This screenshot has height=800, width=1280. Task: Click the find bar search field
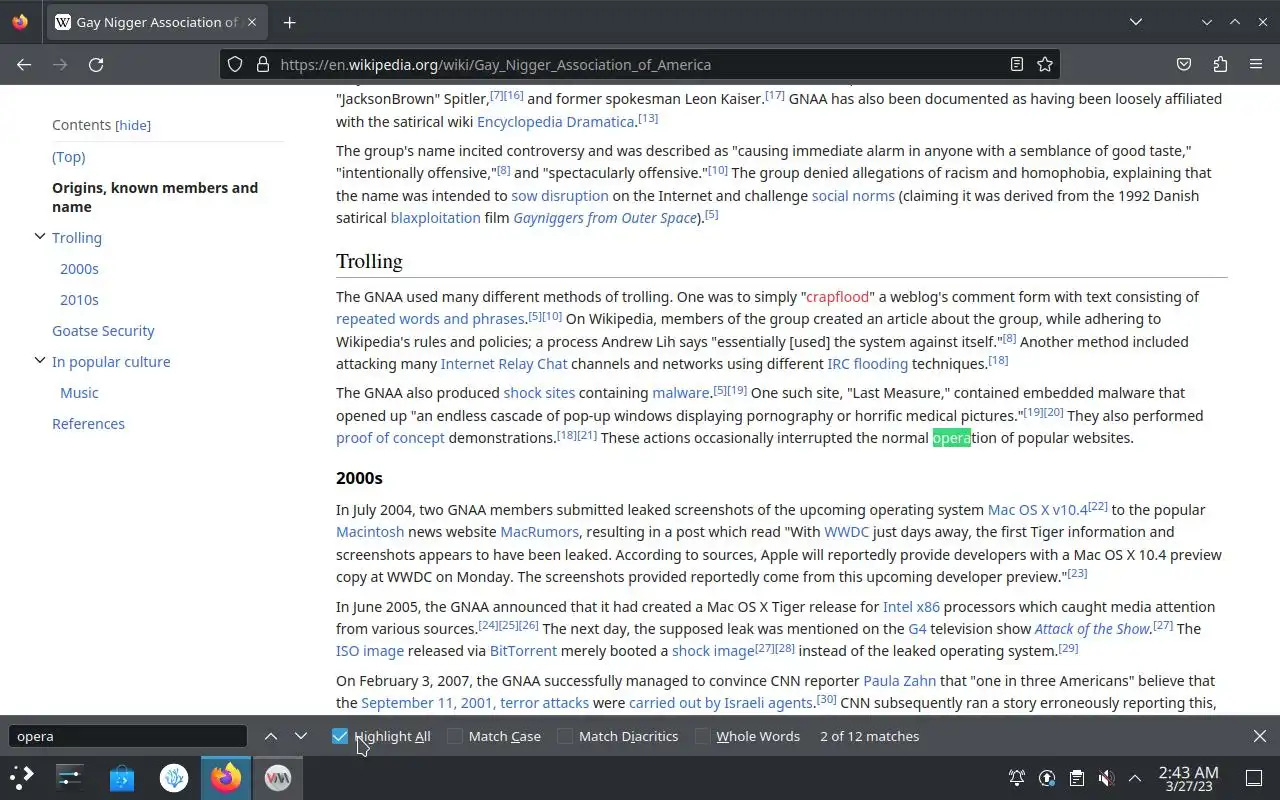127,736
